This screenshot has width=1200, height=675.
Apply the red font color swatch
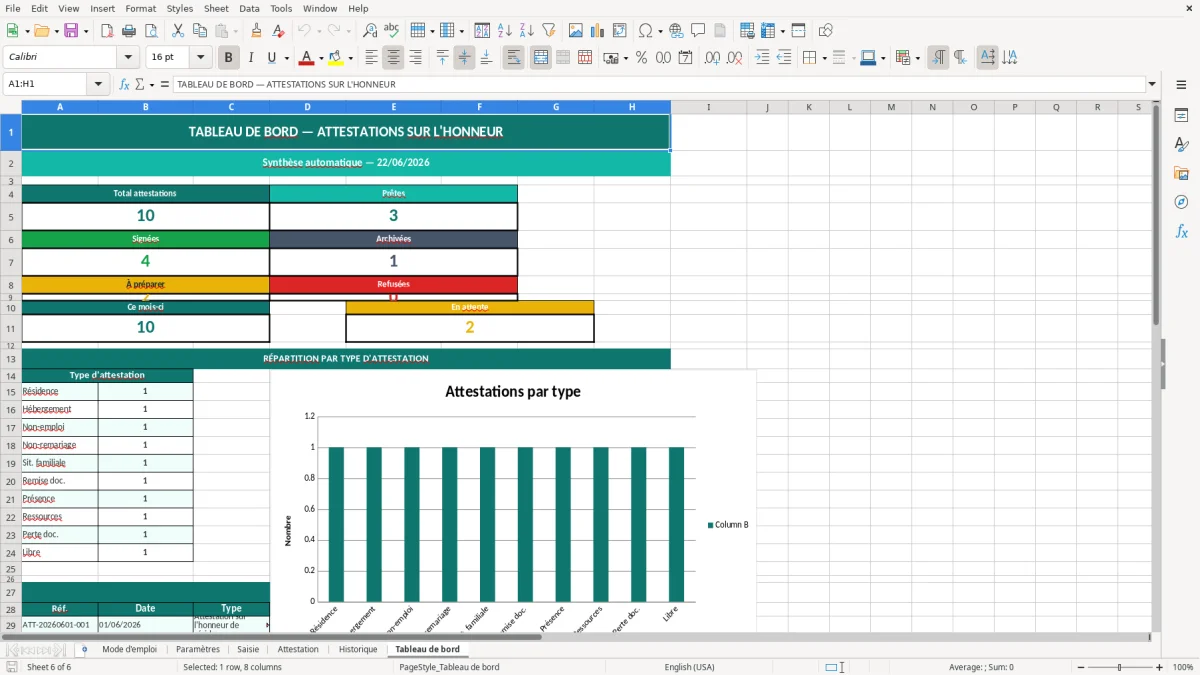click(307, 58)
